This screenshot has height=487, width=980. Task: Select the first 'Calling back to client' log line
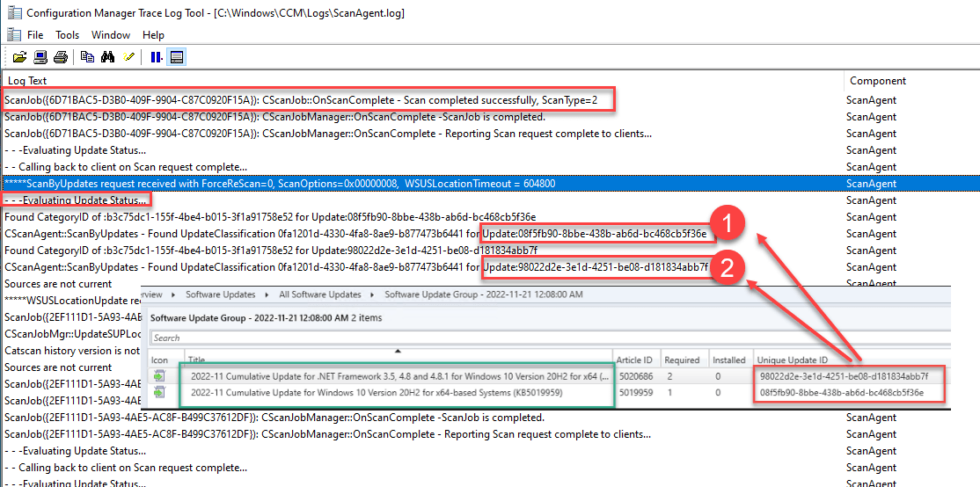pyautogui.click(x=126, y=167)
